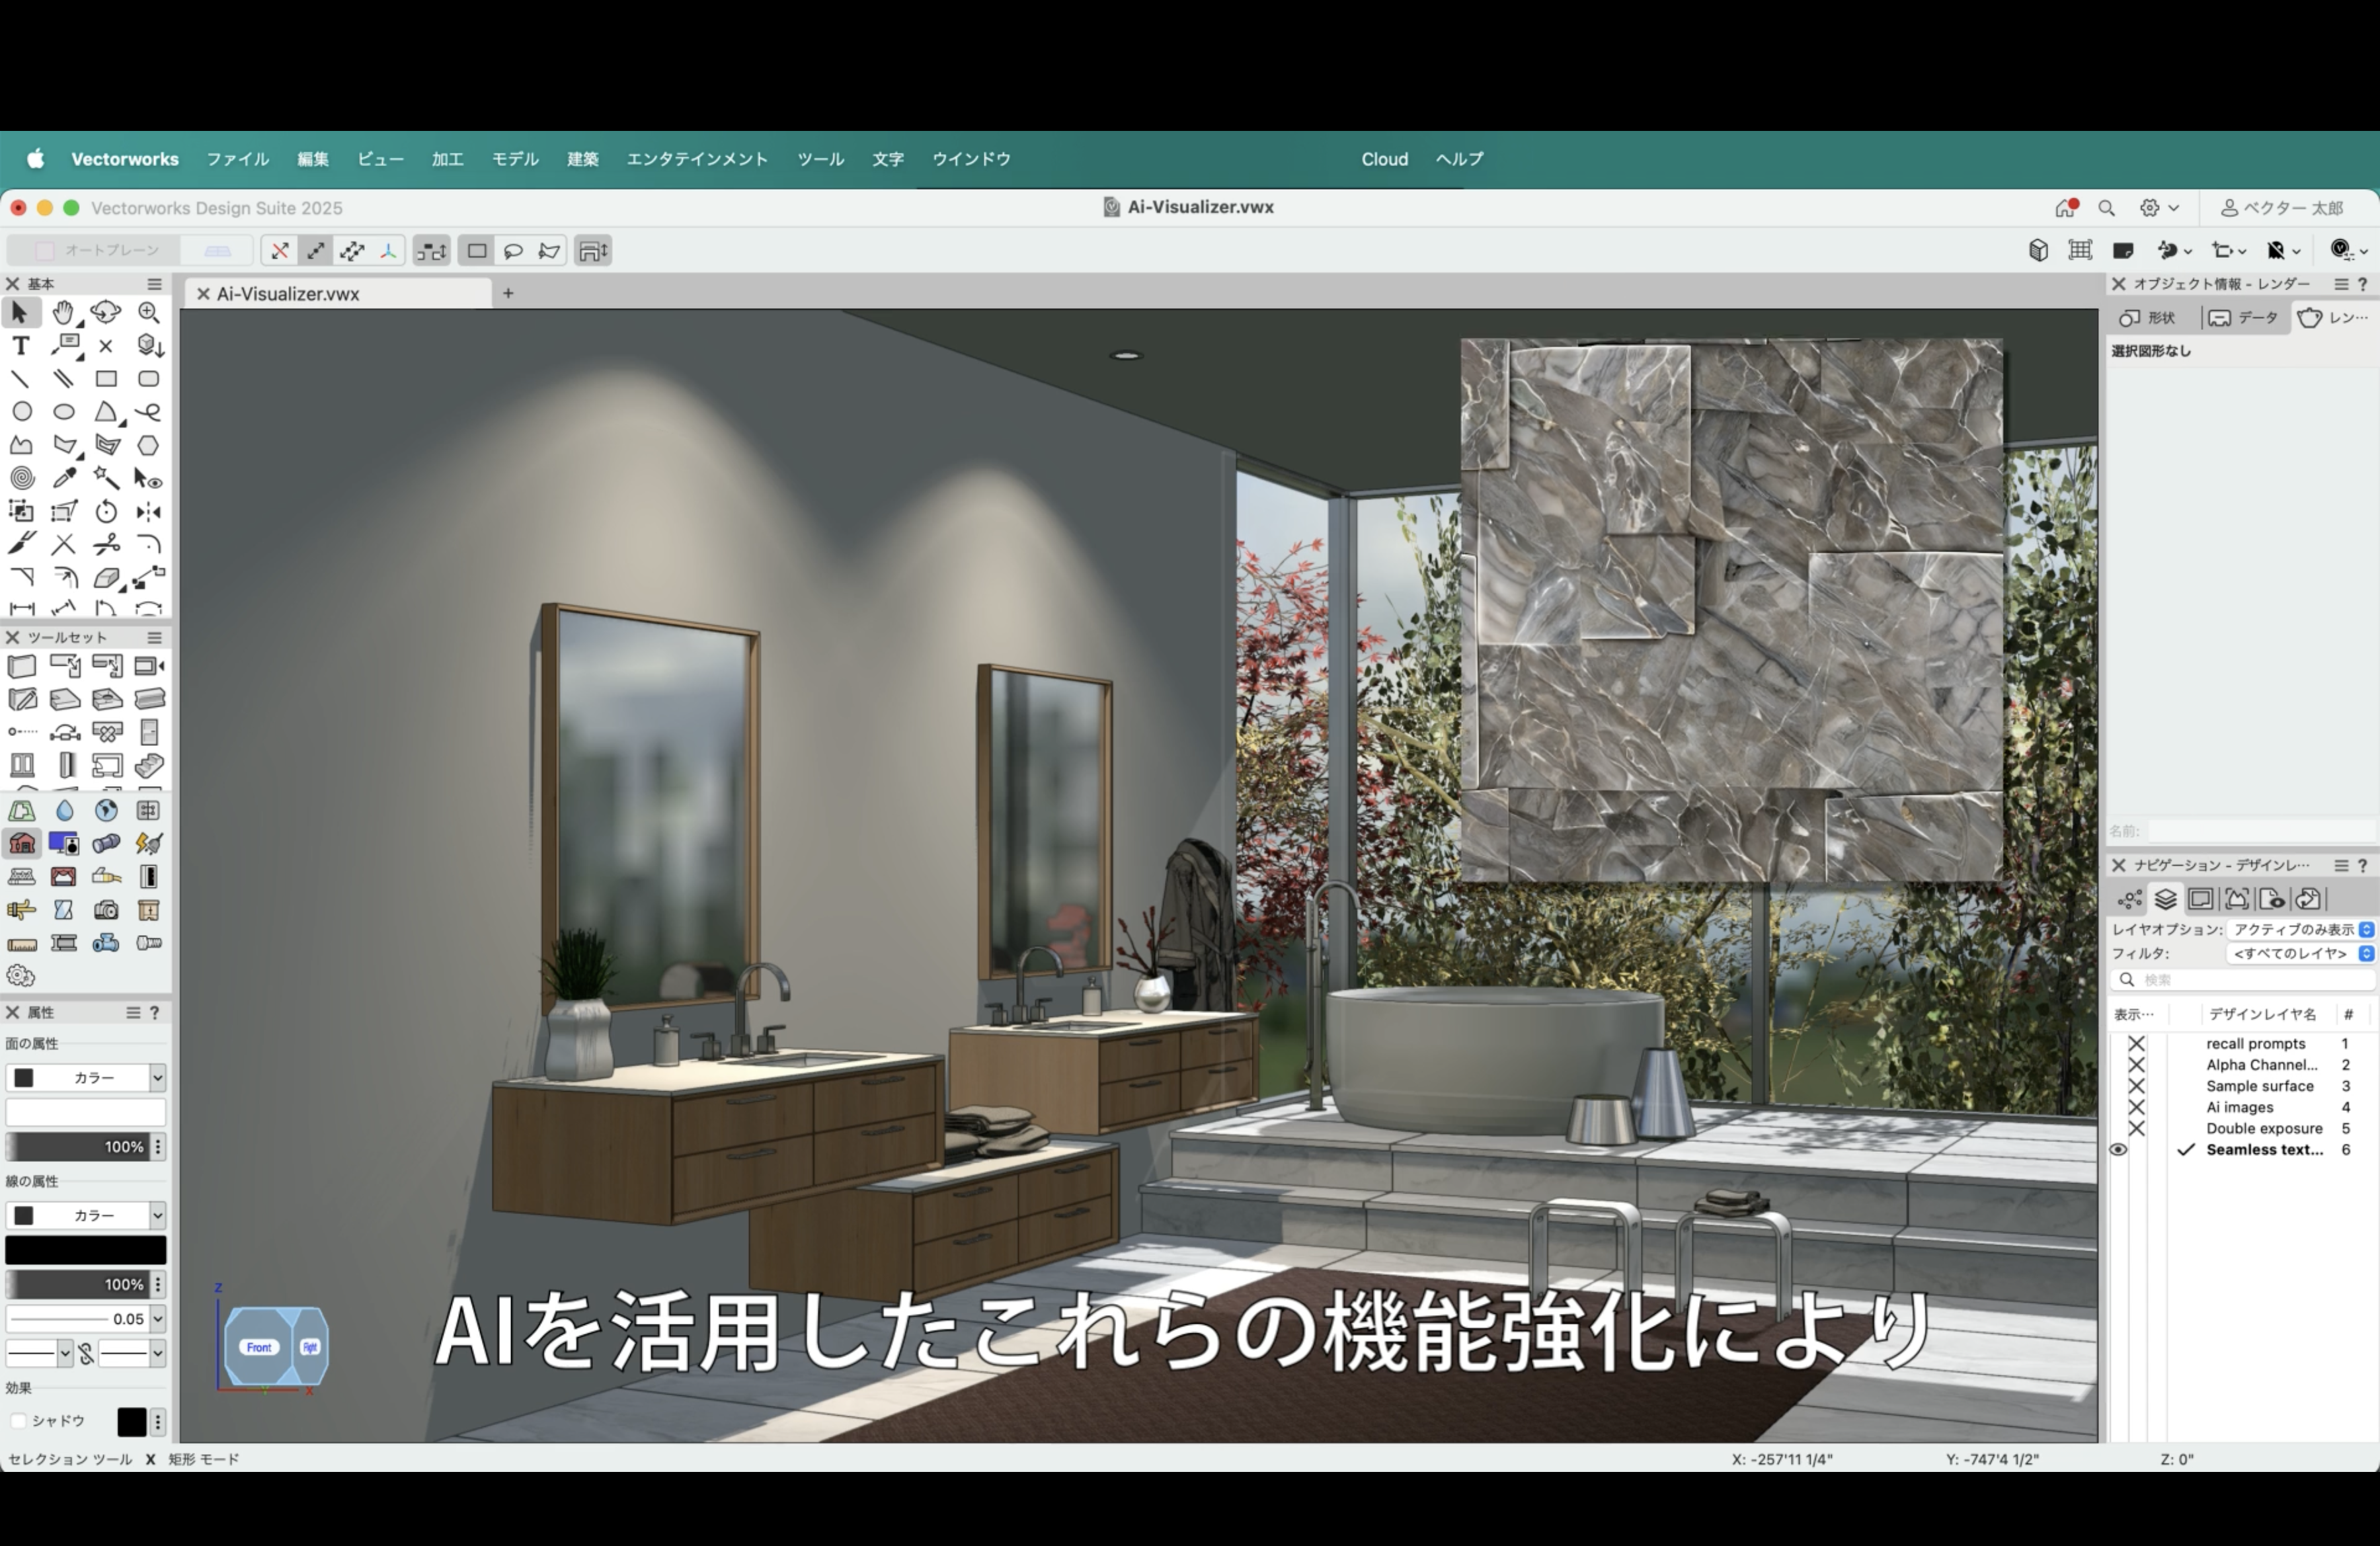Toggle visibility of Double exposure layer
Image resolution: width=2380 pixels, height=1546 pixels.
pyautogui.click(x=2136, y=1128)
